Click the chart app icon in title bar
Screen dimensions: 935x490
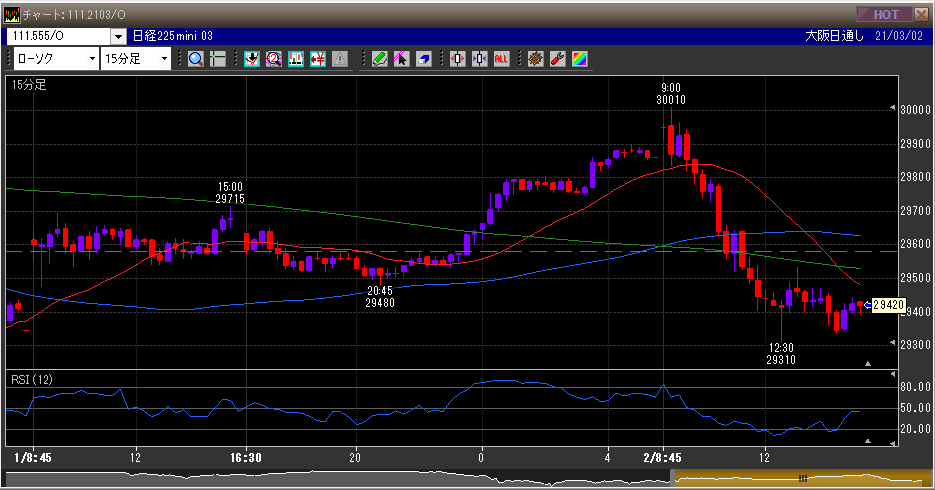click(x=11, y=14)
